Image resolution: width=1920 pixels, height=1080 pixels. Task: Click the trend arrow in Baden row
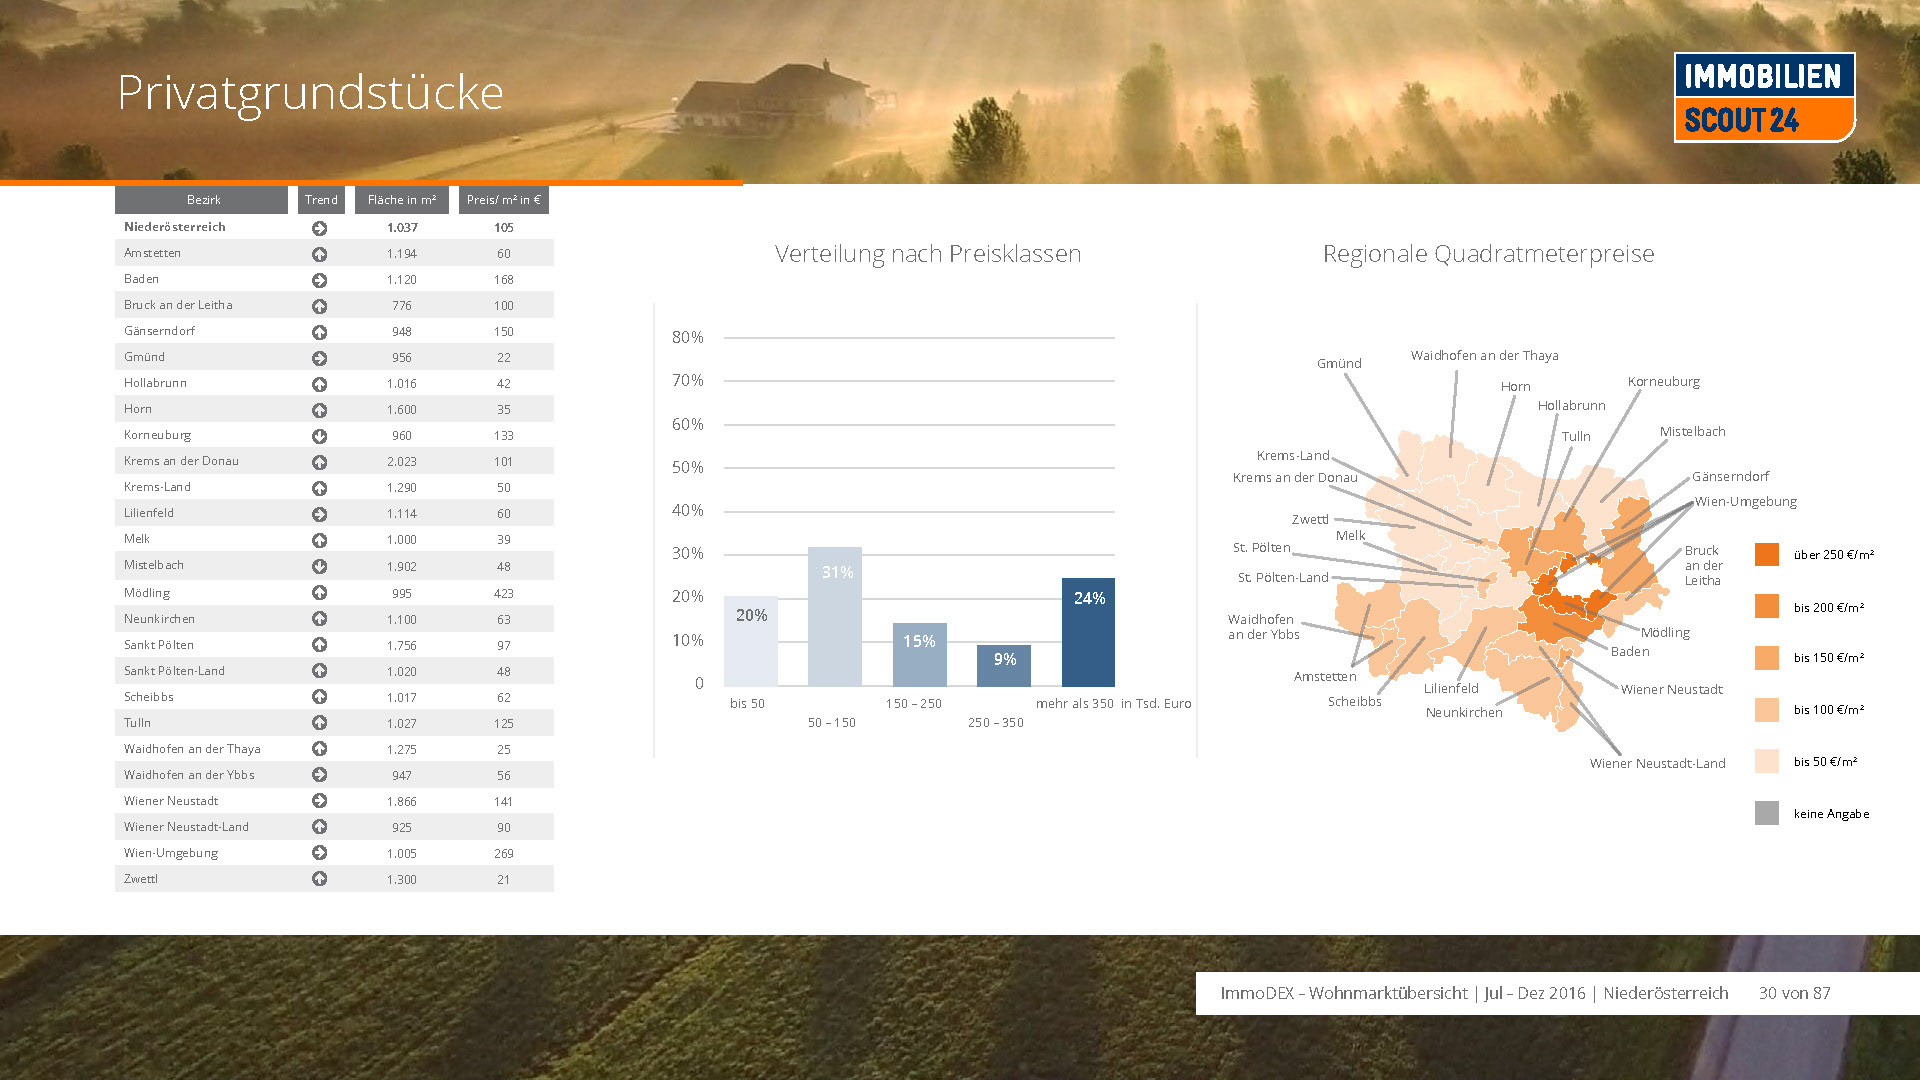(319, 280)
